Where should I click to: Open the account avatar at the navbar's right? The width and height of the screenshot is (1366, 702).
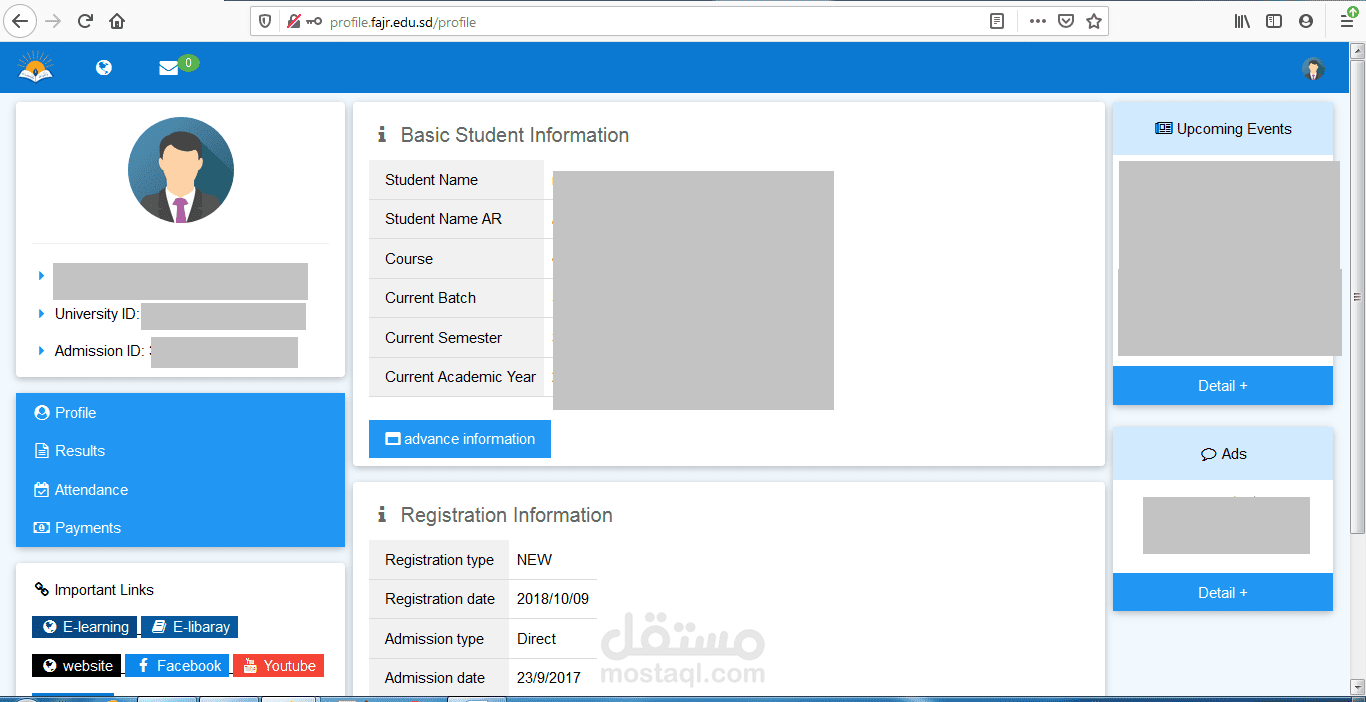1313,68
